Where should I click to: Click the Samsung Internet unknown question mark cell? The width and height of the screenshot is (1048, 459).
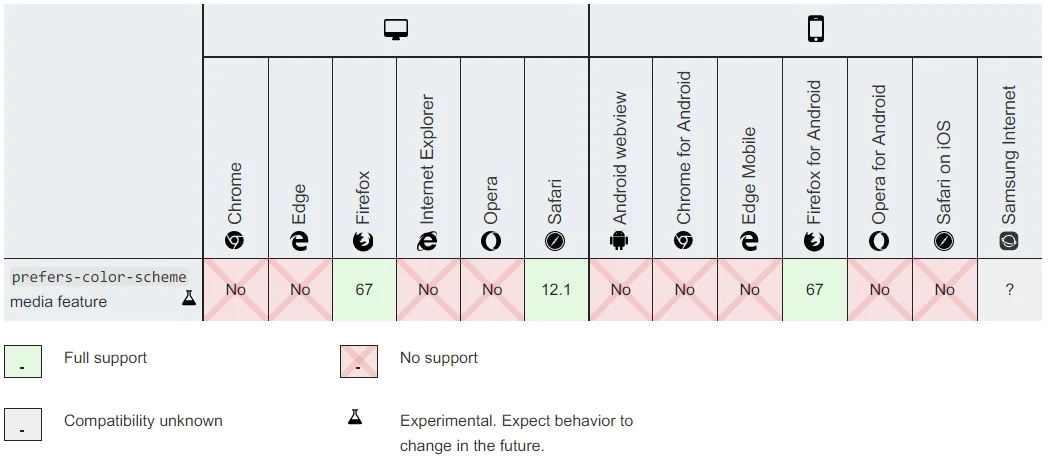pyautogui.click(x=1010, y=290)
